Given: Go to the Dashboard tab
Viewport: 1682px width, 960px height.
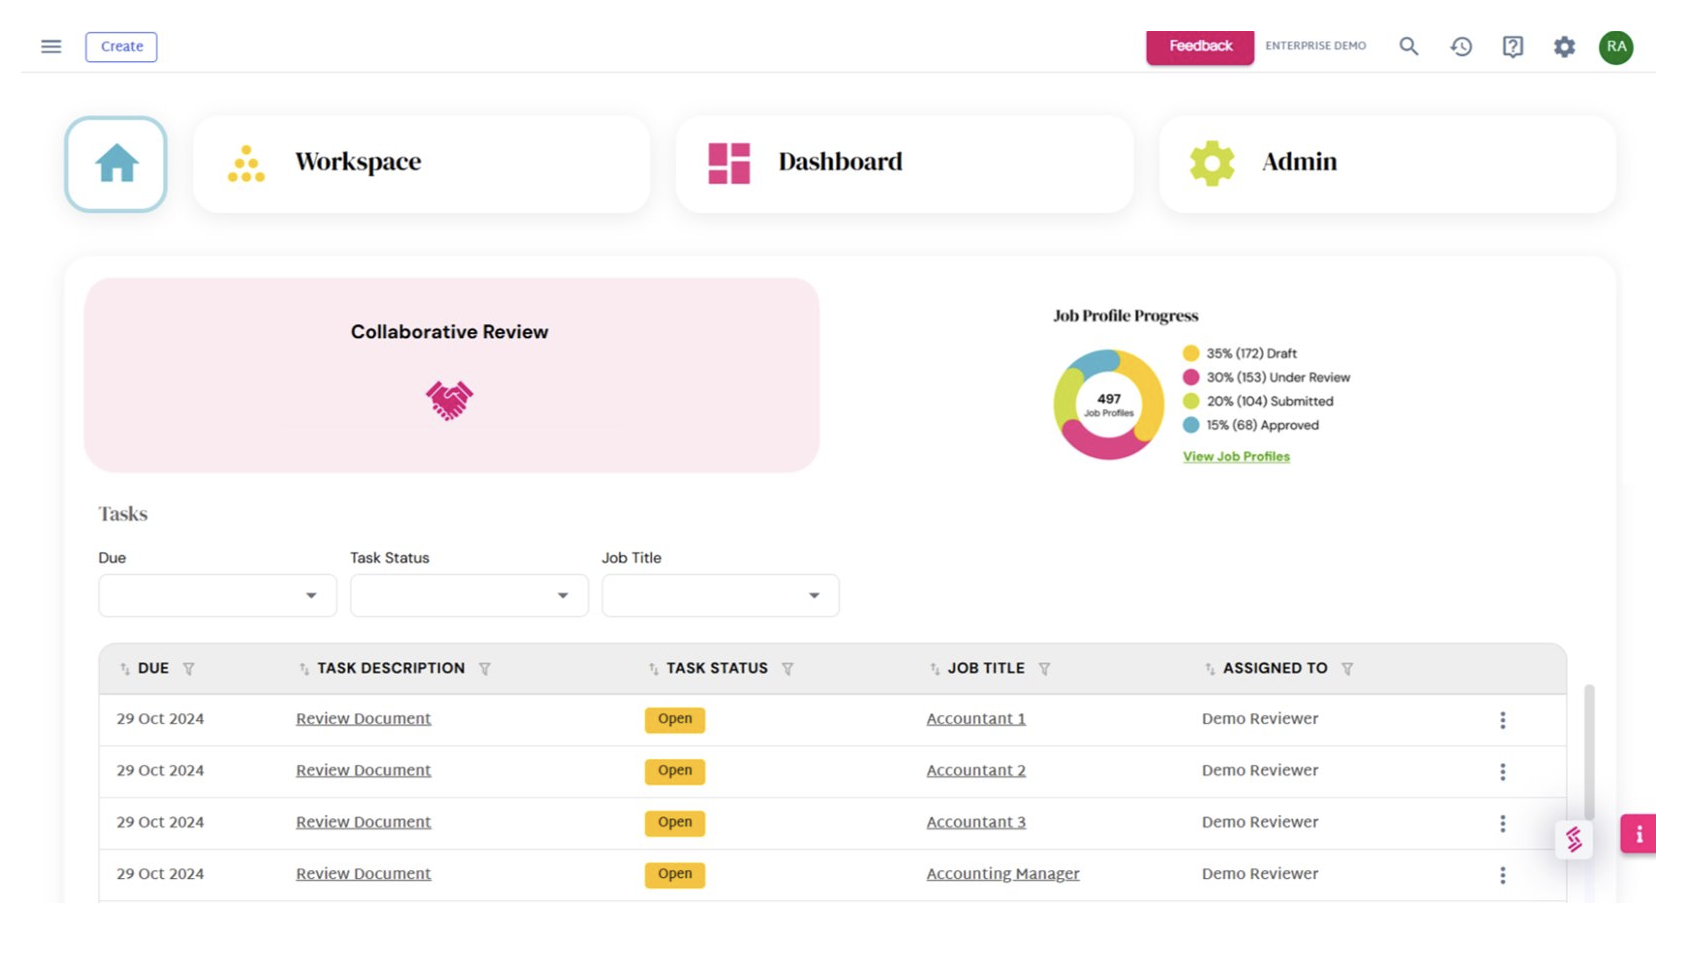Looking at the screenshot, I should (x=904, y=163).
